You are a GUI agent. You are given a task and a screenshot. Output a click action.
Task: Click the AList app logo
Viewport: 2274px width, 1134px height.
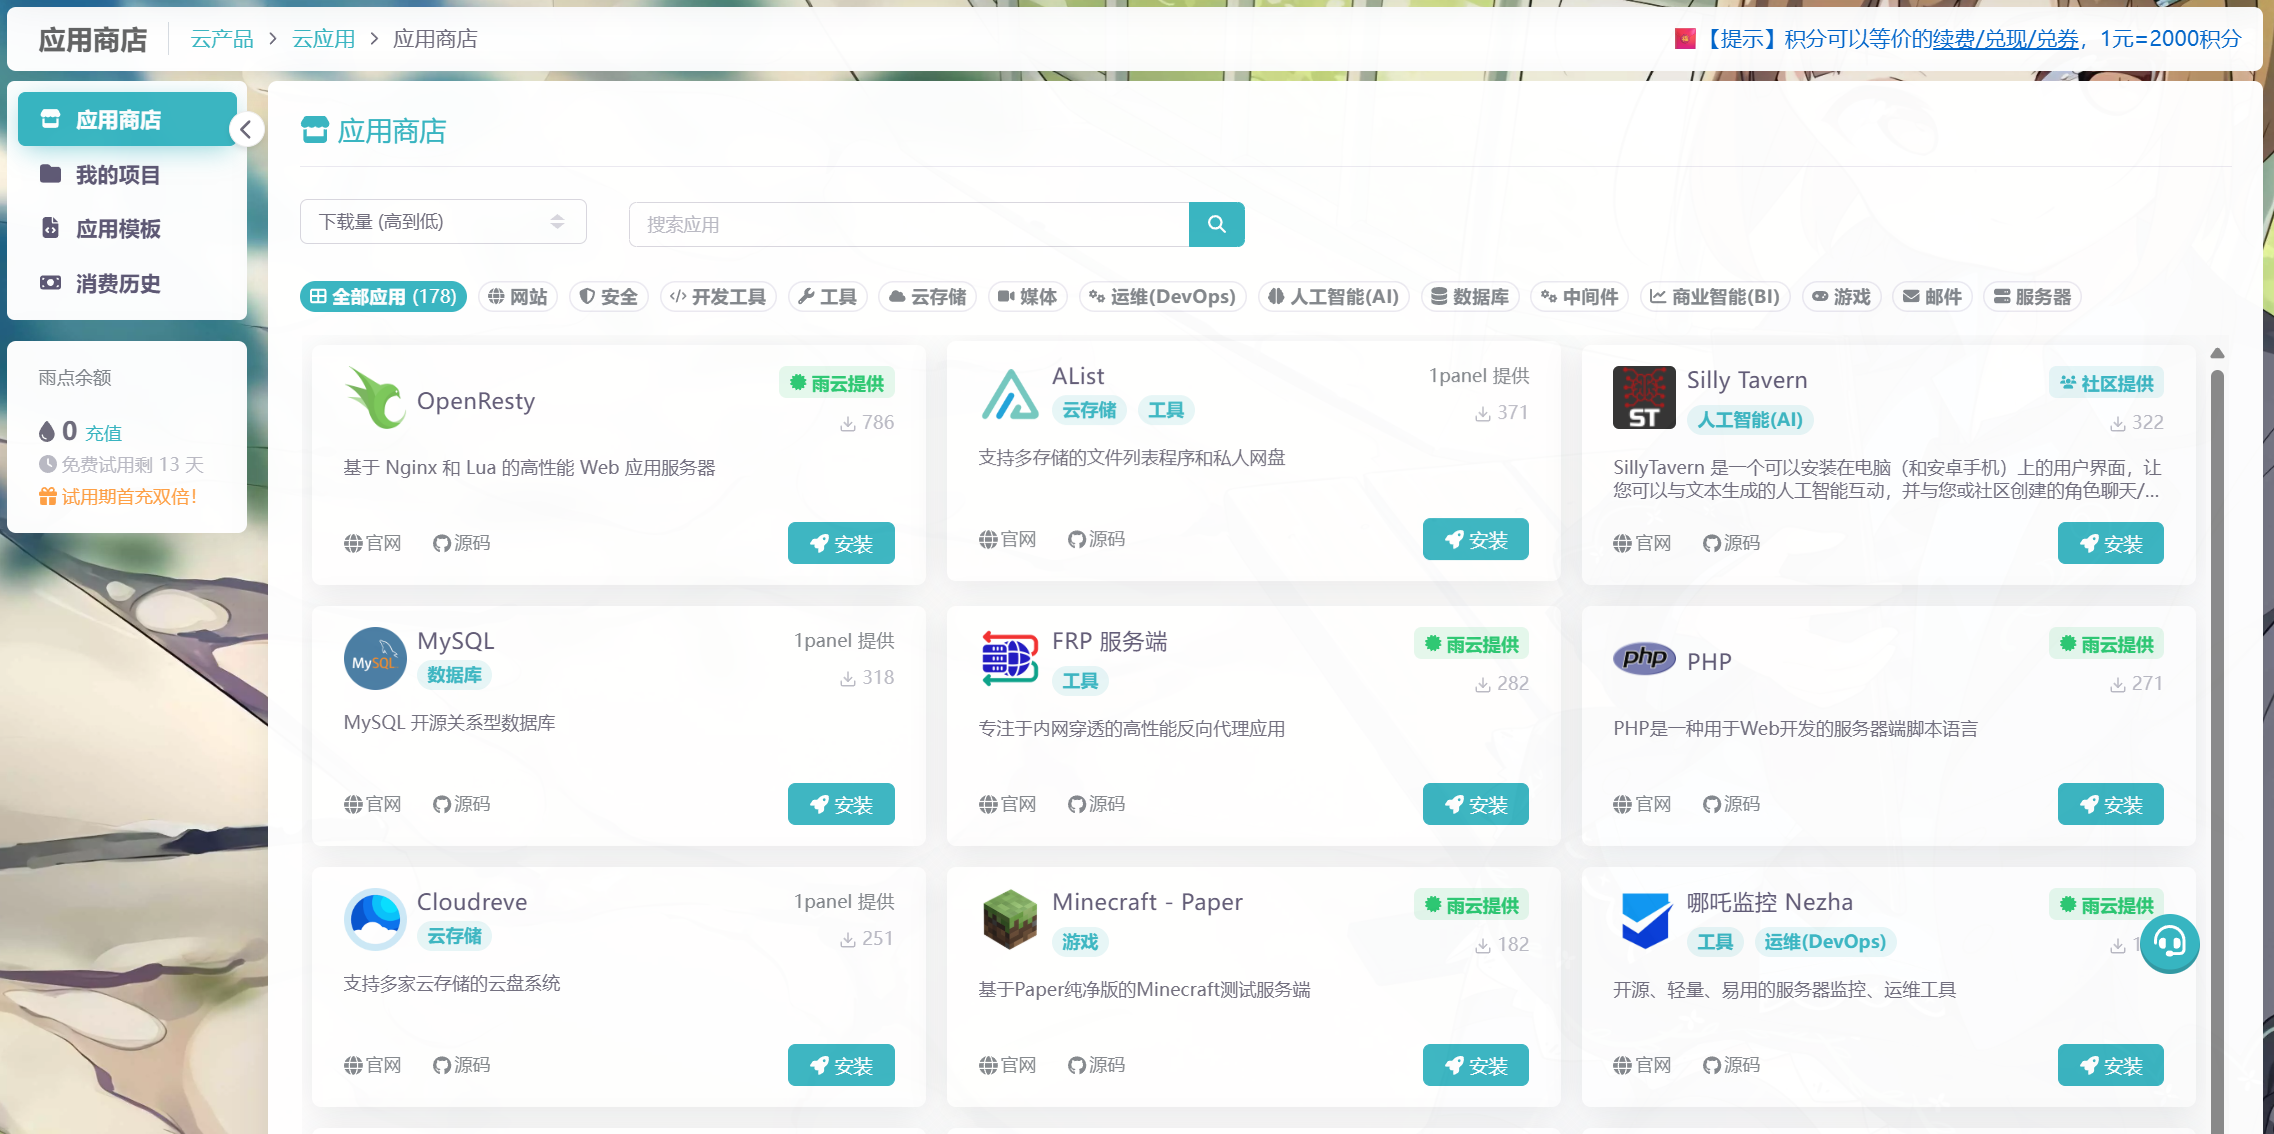point(1010,393)
